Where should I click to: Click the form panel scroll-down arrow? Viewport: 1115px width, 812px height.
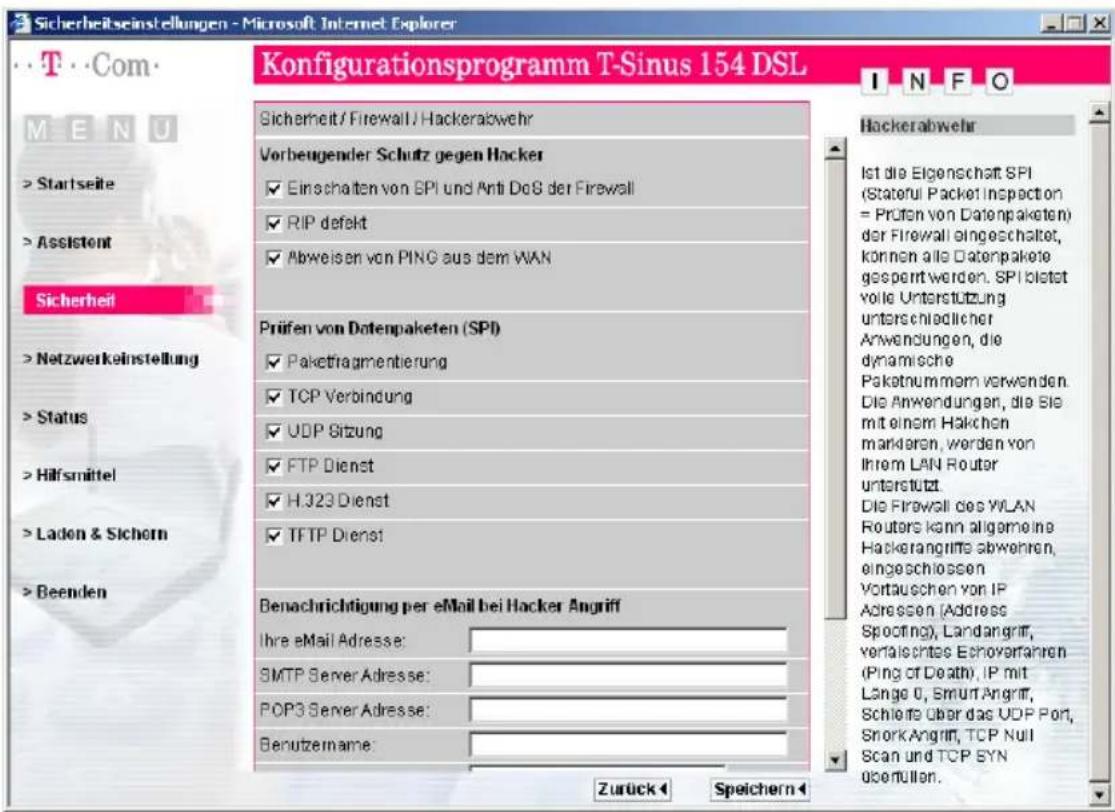pyautogui.click(x=835, y=762)
